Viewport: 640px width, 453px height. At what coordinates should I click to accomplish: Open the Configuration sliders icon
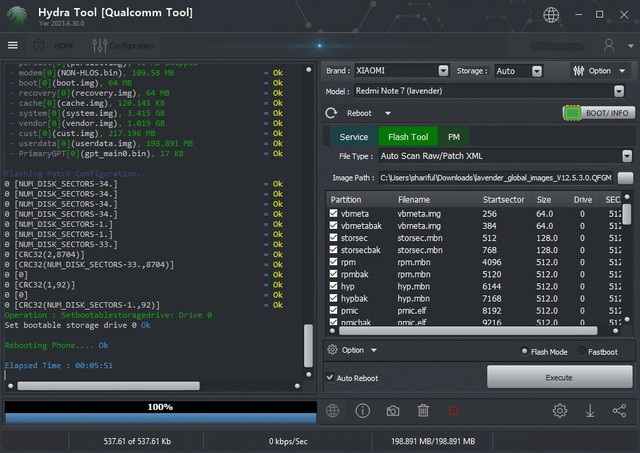point(100,46)
